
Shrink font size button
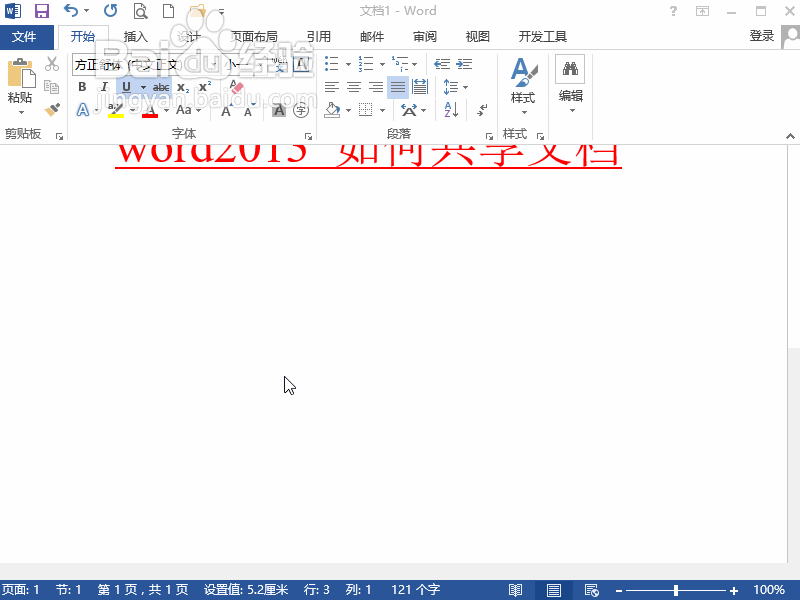[248, 110]
